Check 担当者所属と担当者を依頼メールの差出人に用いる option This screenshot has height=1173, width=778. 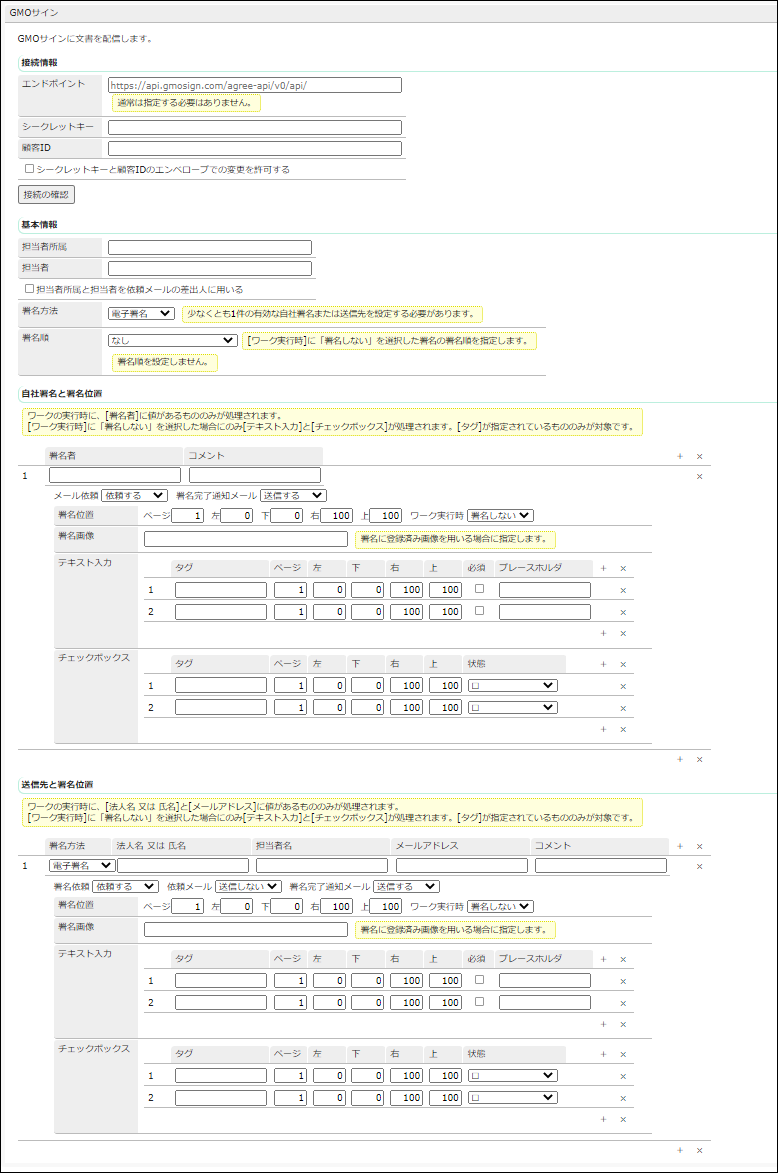tap(30, 289)
